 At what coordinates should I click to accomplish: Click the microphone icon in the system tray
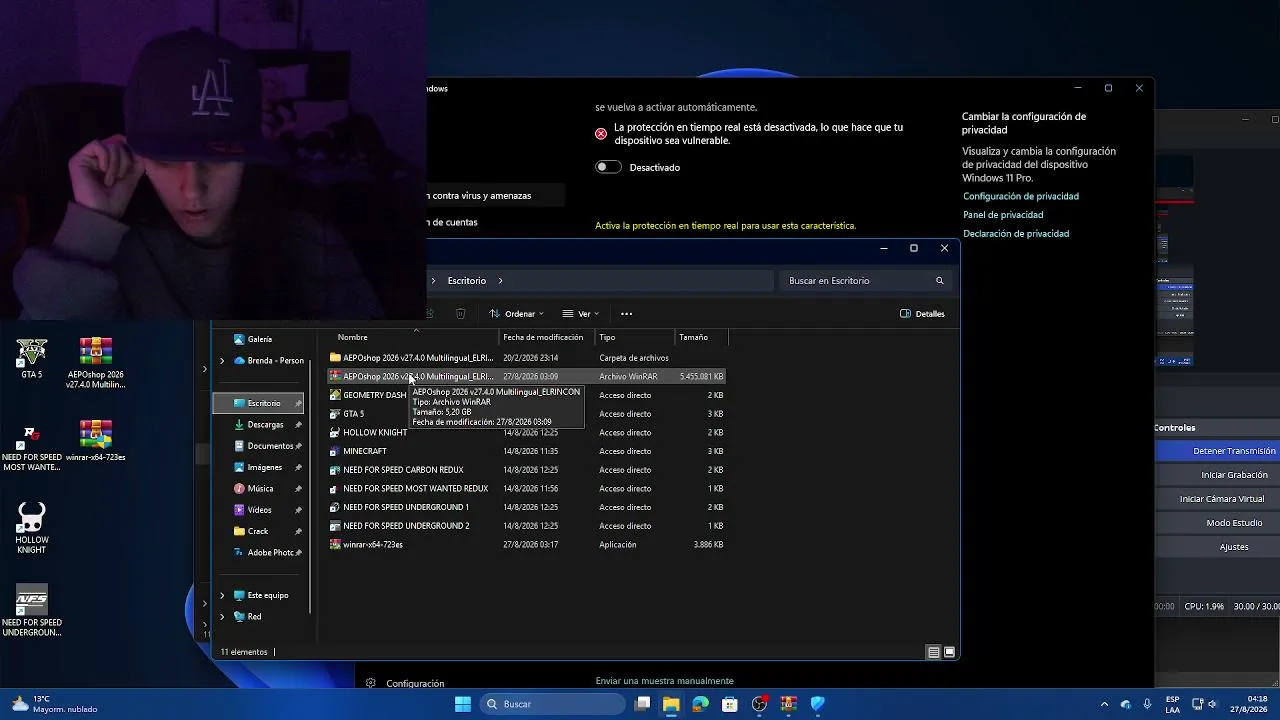coord(1147,704)
